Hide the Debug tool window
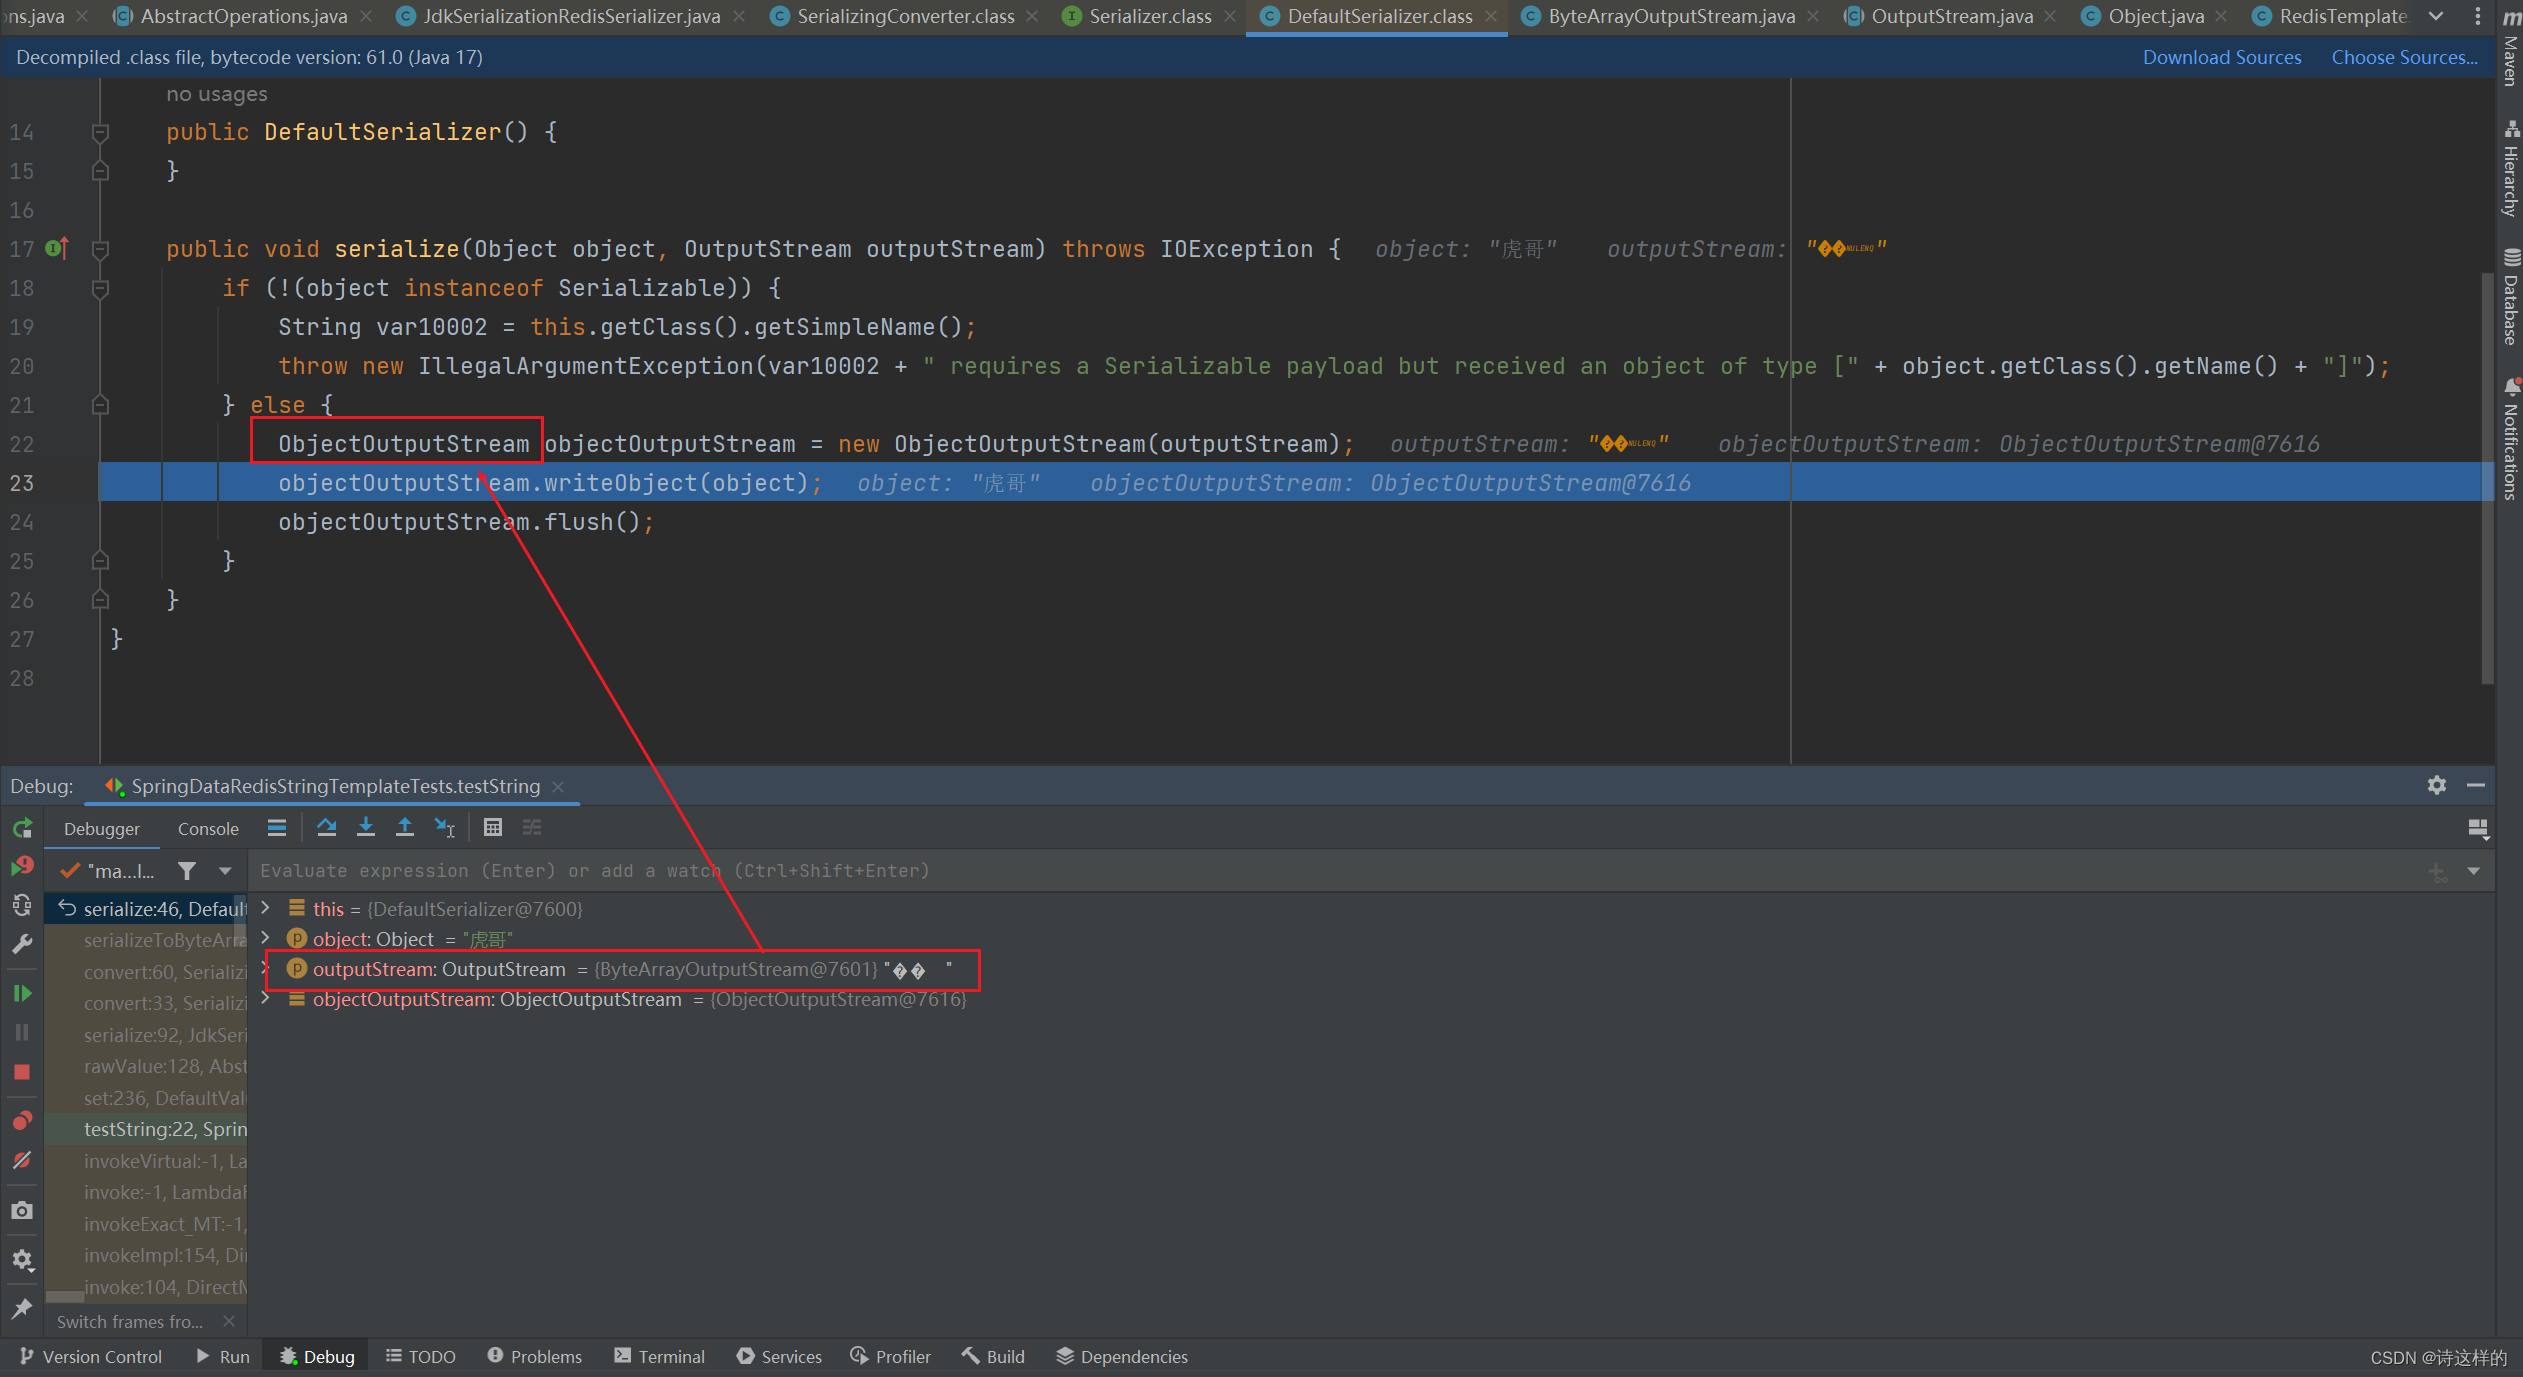Viewport: 2523px width, 1377px height. 2476,786
